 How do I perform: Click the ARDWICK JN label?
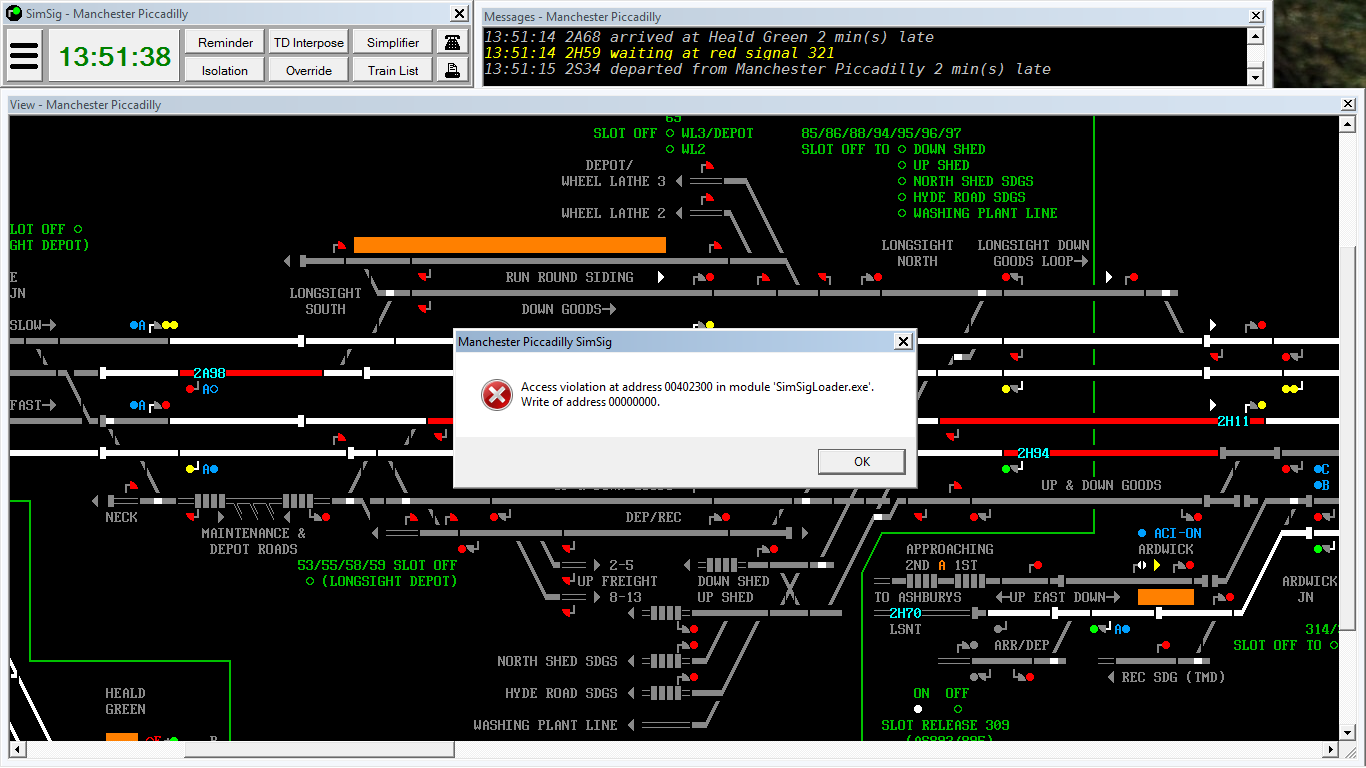coord(1309,589)
